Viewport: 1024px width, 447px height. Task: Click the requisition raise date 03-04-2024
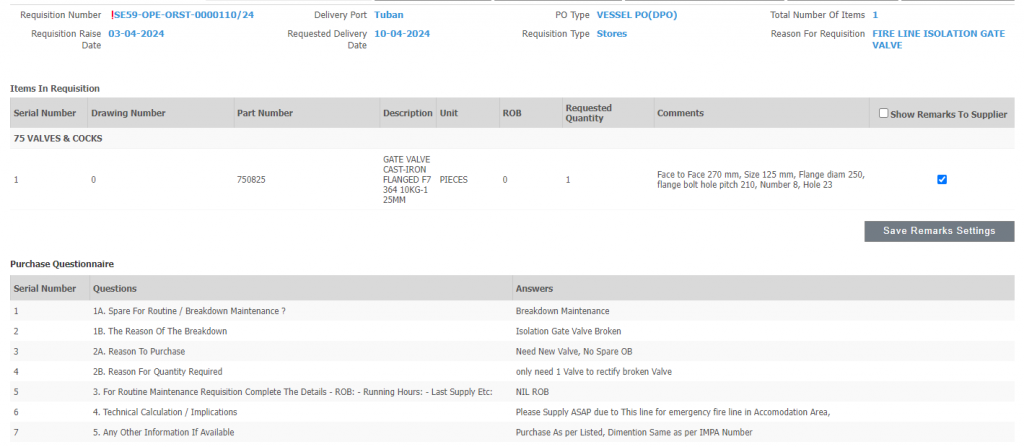(136, 33)
